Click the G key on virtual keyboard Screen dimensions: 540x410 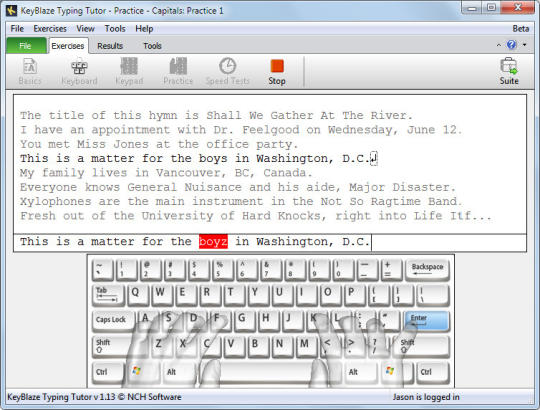click(x=245, y=322)
